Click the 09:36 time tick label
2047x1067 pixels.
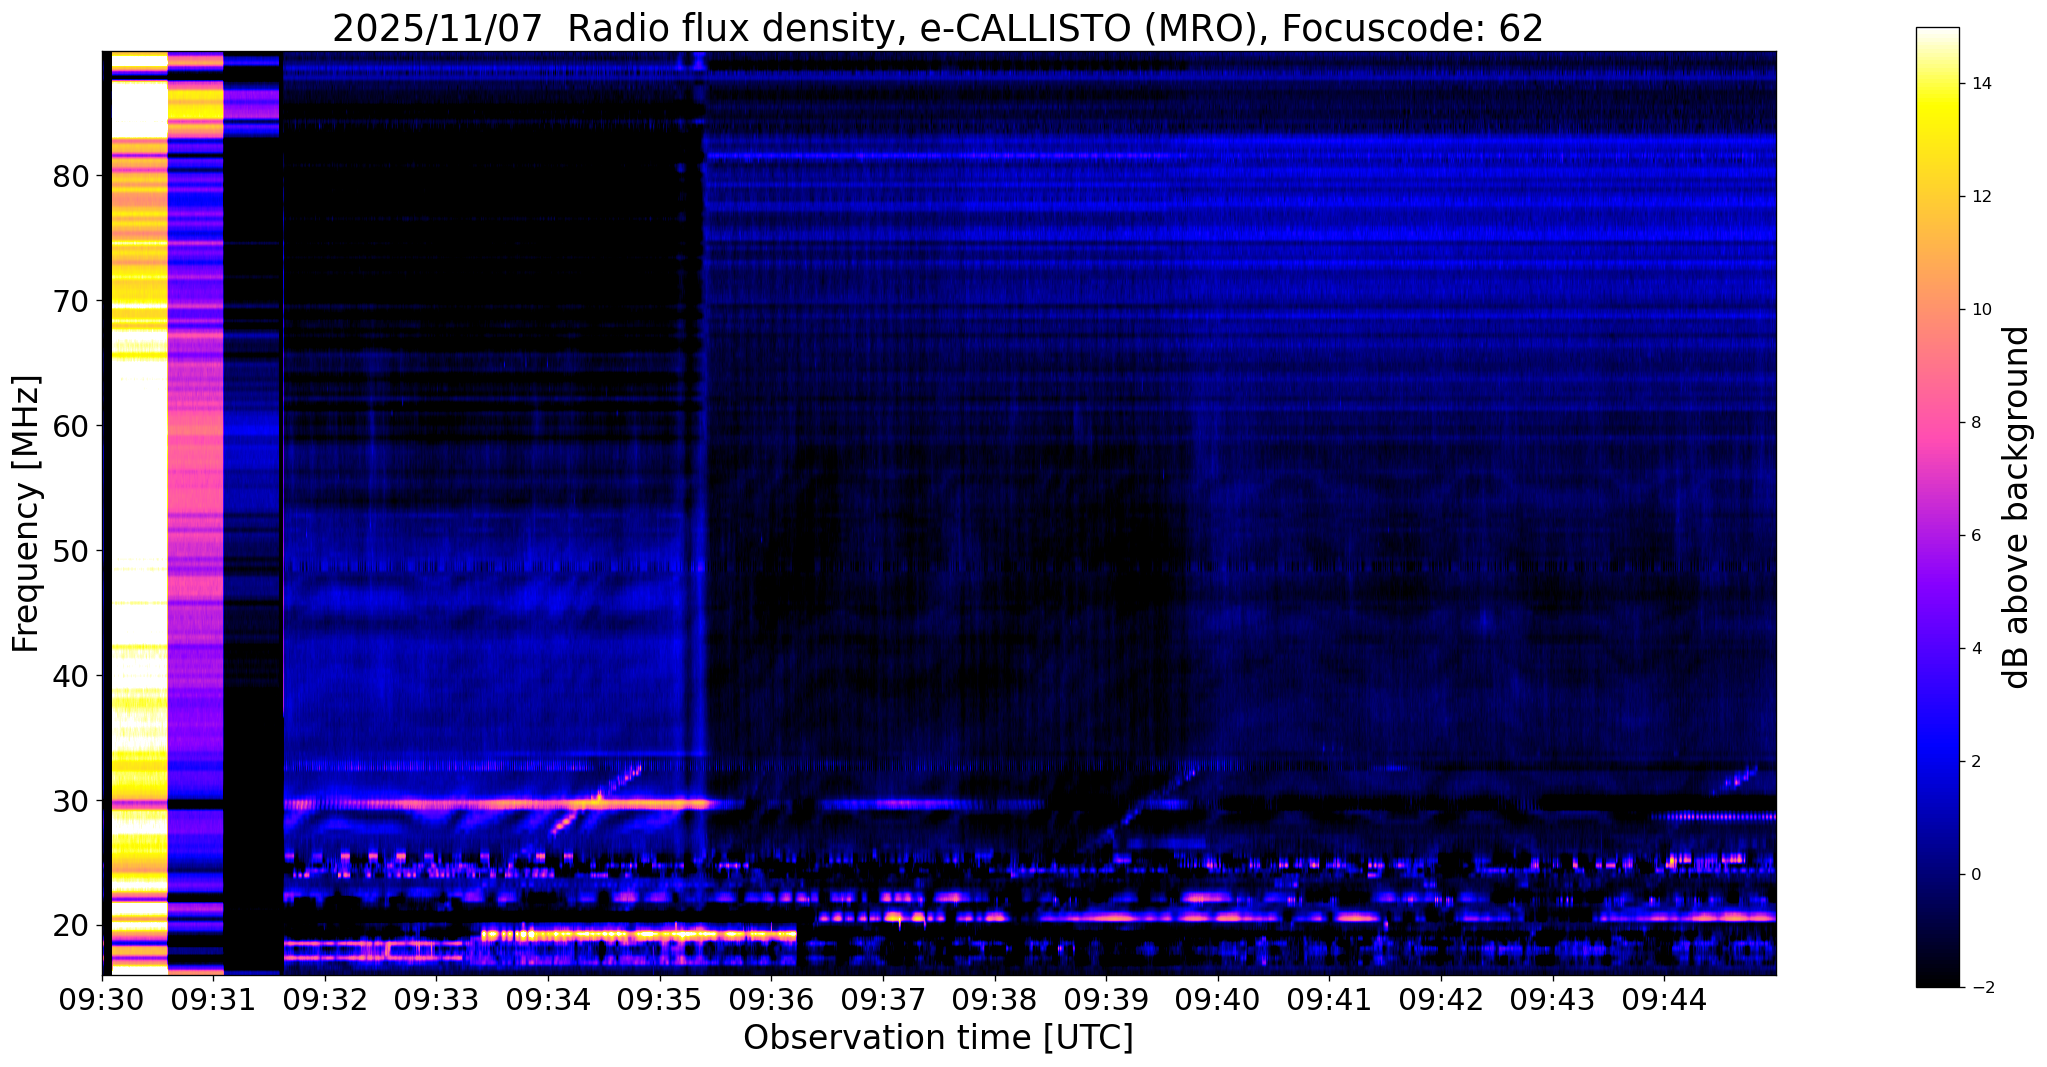pos(771,999)
